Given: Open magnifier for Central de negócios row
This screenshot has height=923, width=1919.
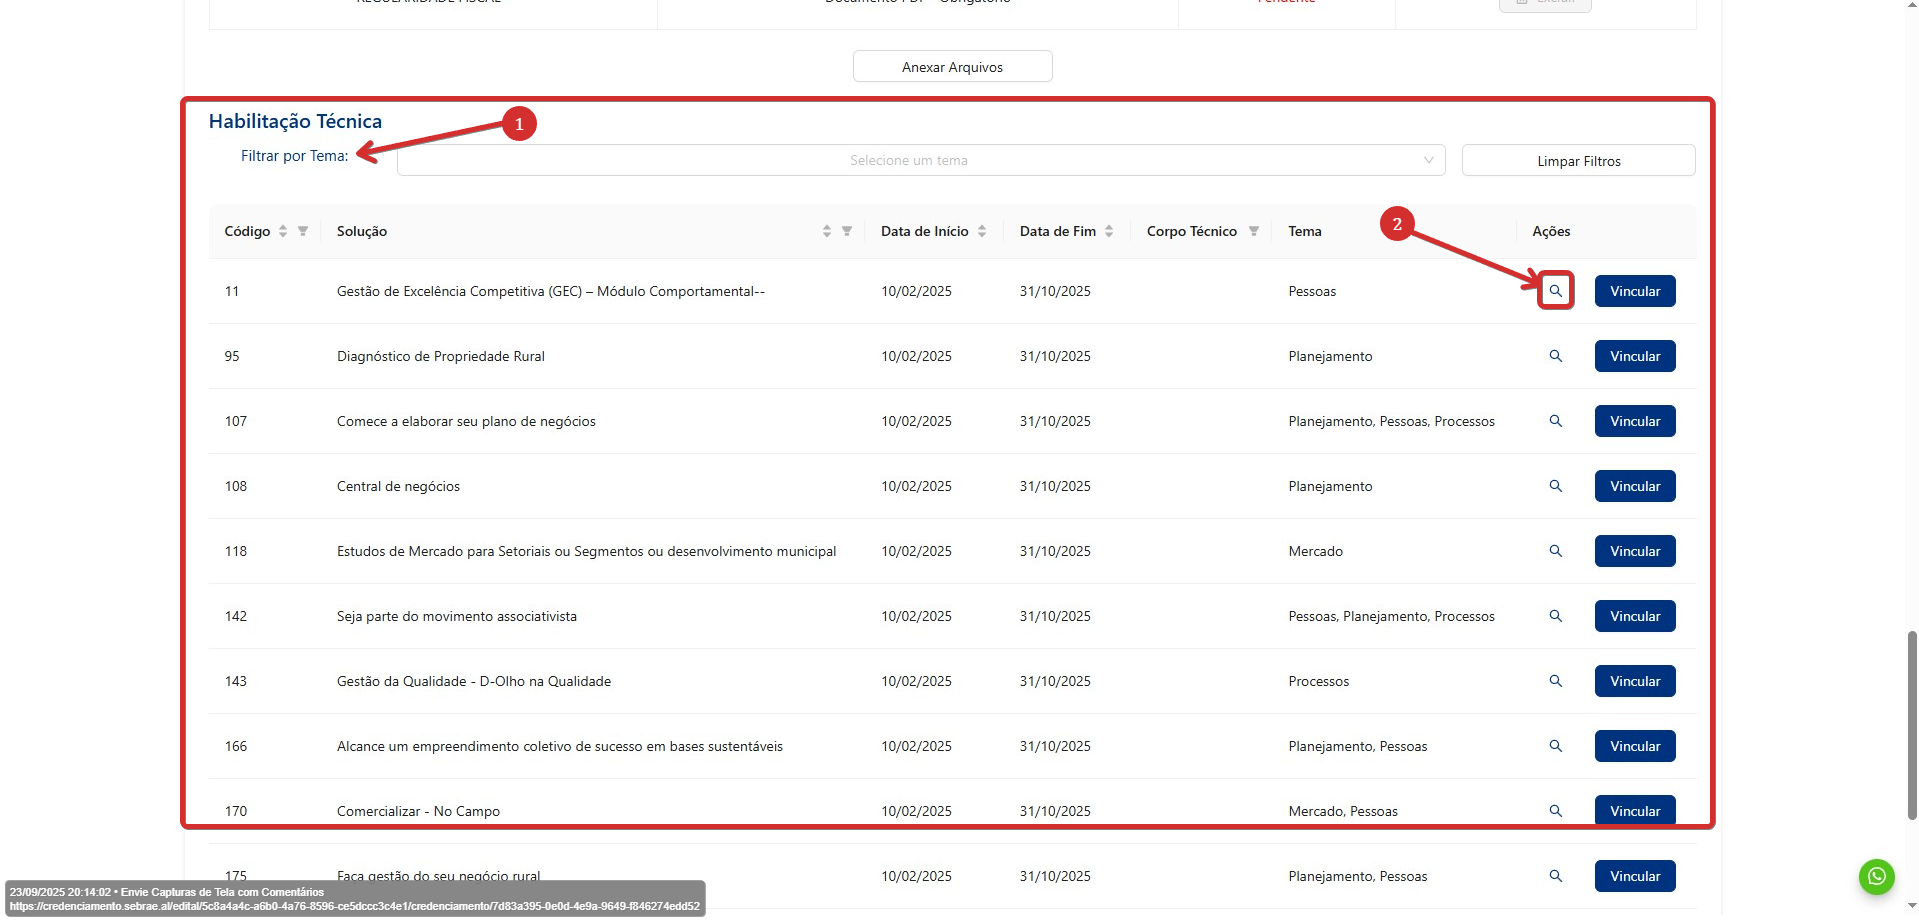Looking at the screenshot, I should [x=1555, y=486].
